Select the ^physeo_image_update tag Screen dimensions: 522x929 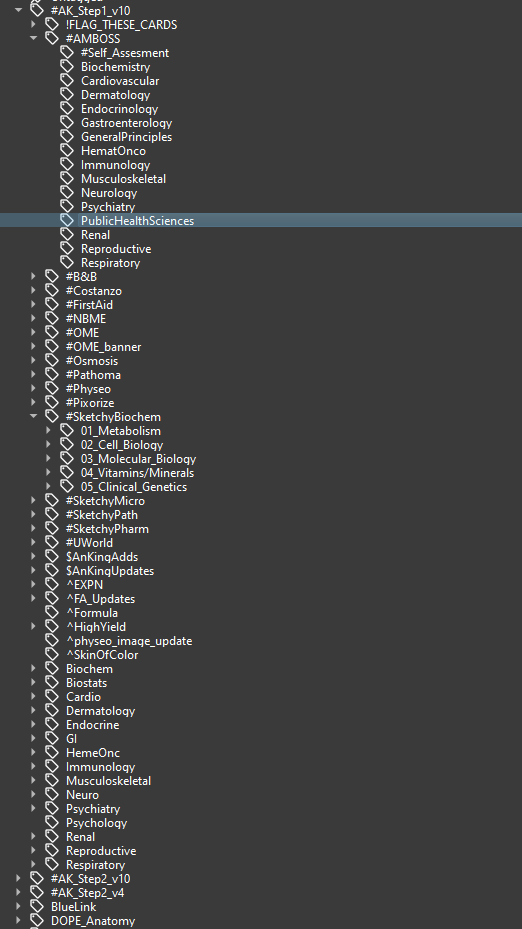pyautogui.click(x=129, y=640)
